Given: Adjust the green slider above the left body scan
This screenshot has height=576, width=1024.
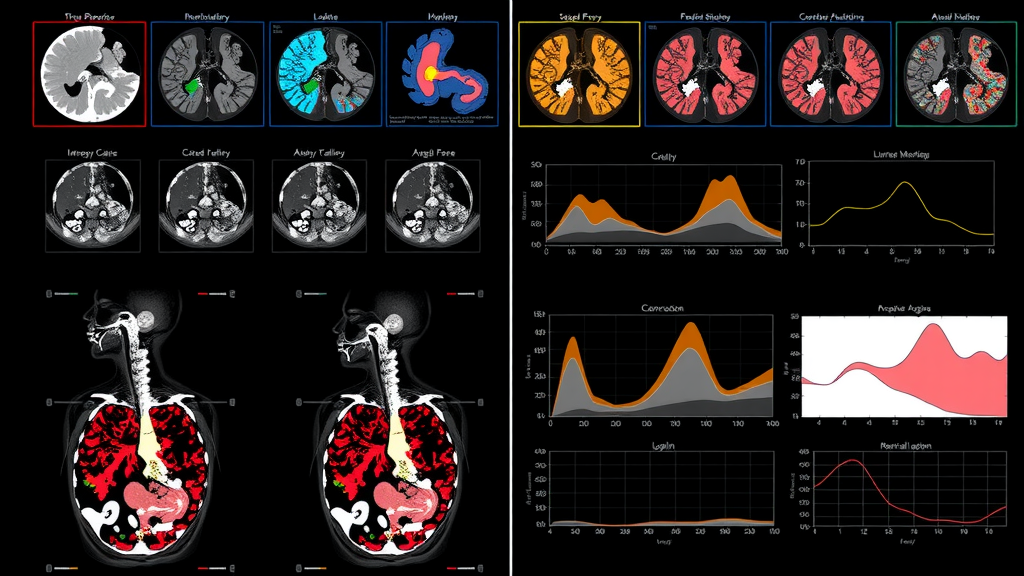Looking at the screenshot, I should (x=67, y=294).
